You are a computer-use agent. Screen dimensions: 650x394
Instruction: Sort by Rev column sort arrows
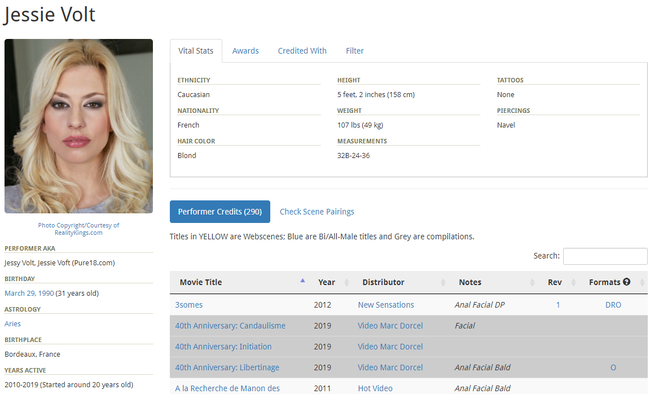[574, 282]
